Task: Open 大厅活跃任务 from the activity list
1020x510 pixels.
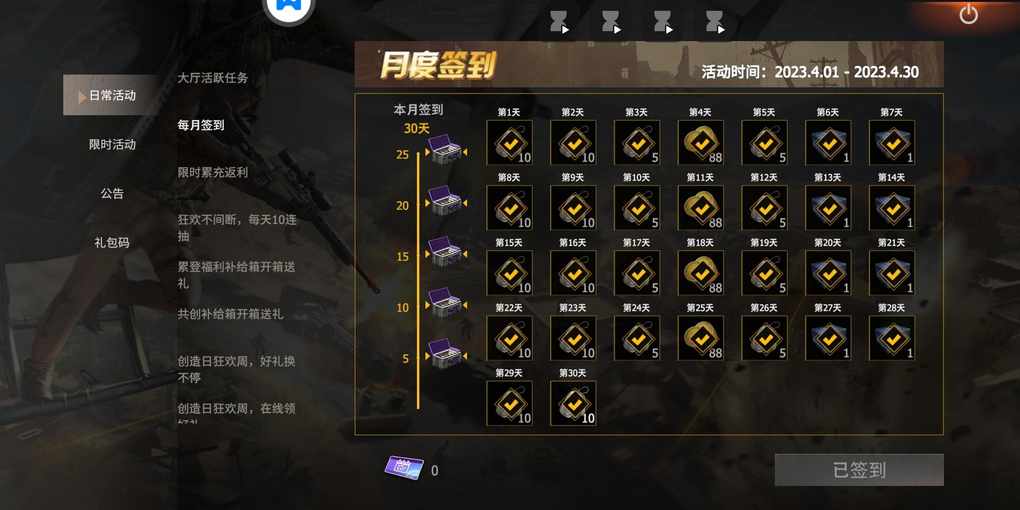Action: [213, 77]
